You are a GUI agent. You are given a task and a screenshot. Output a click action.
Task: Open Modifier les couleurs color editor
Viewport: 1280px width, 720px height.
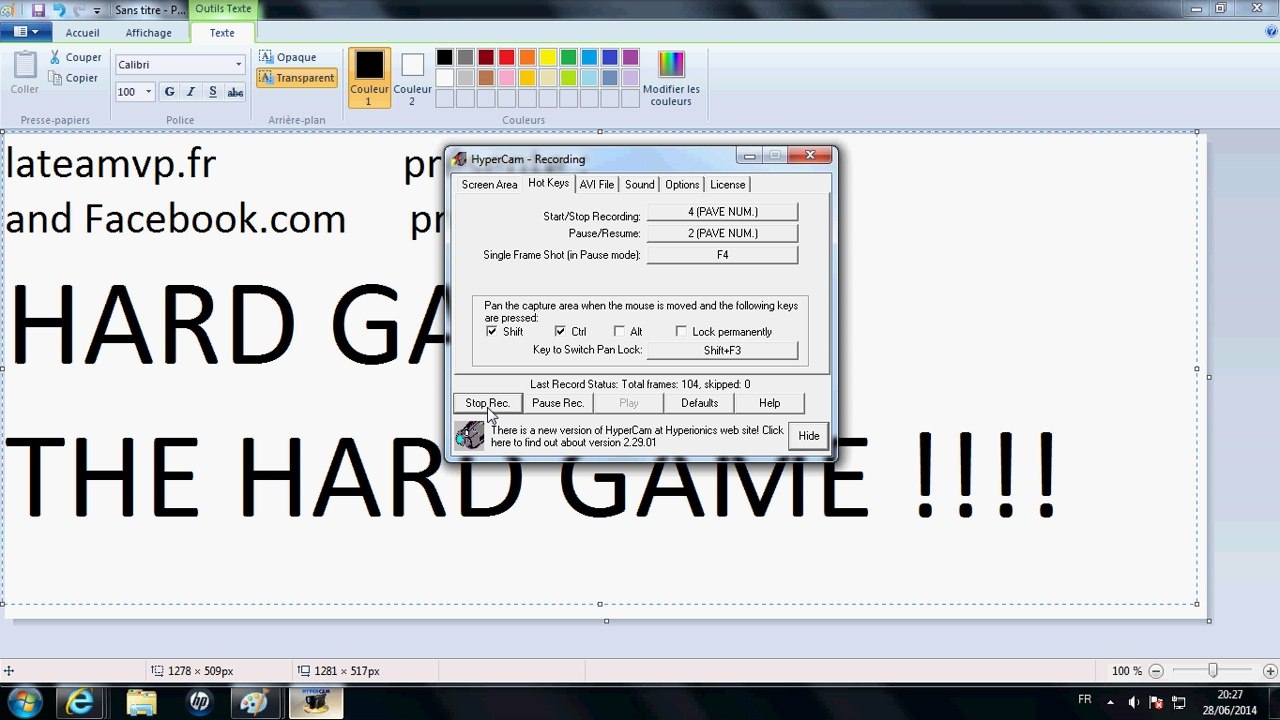(671, 78)
